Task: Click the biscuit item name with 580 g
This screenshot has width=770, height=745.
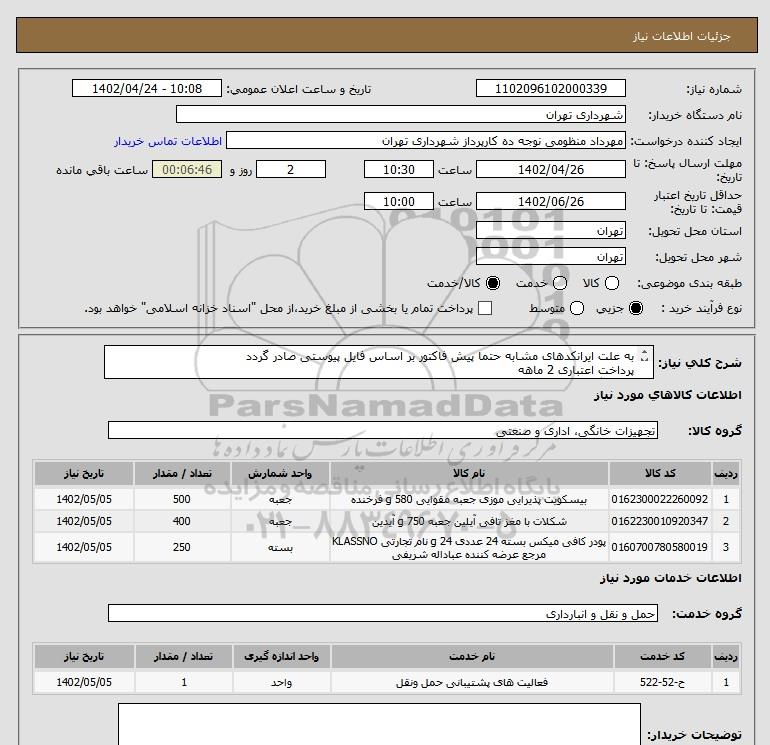Action: [469, 500]
